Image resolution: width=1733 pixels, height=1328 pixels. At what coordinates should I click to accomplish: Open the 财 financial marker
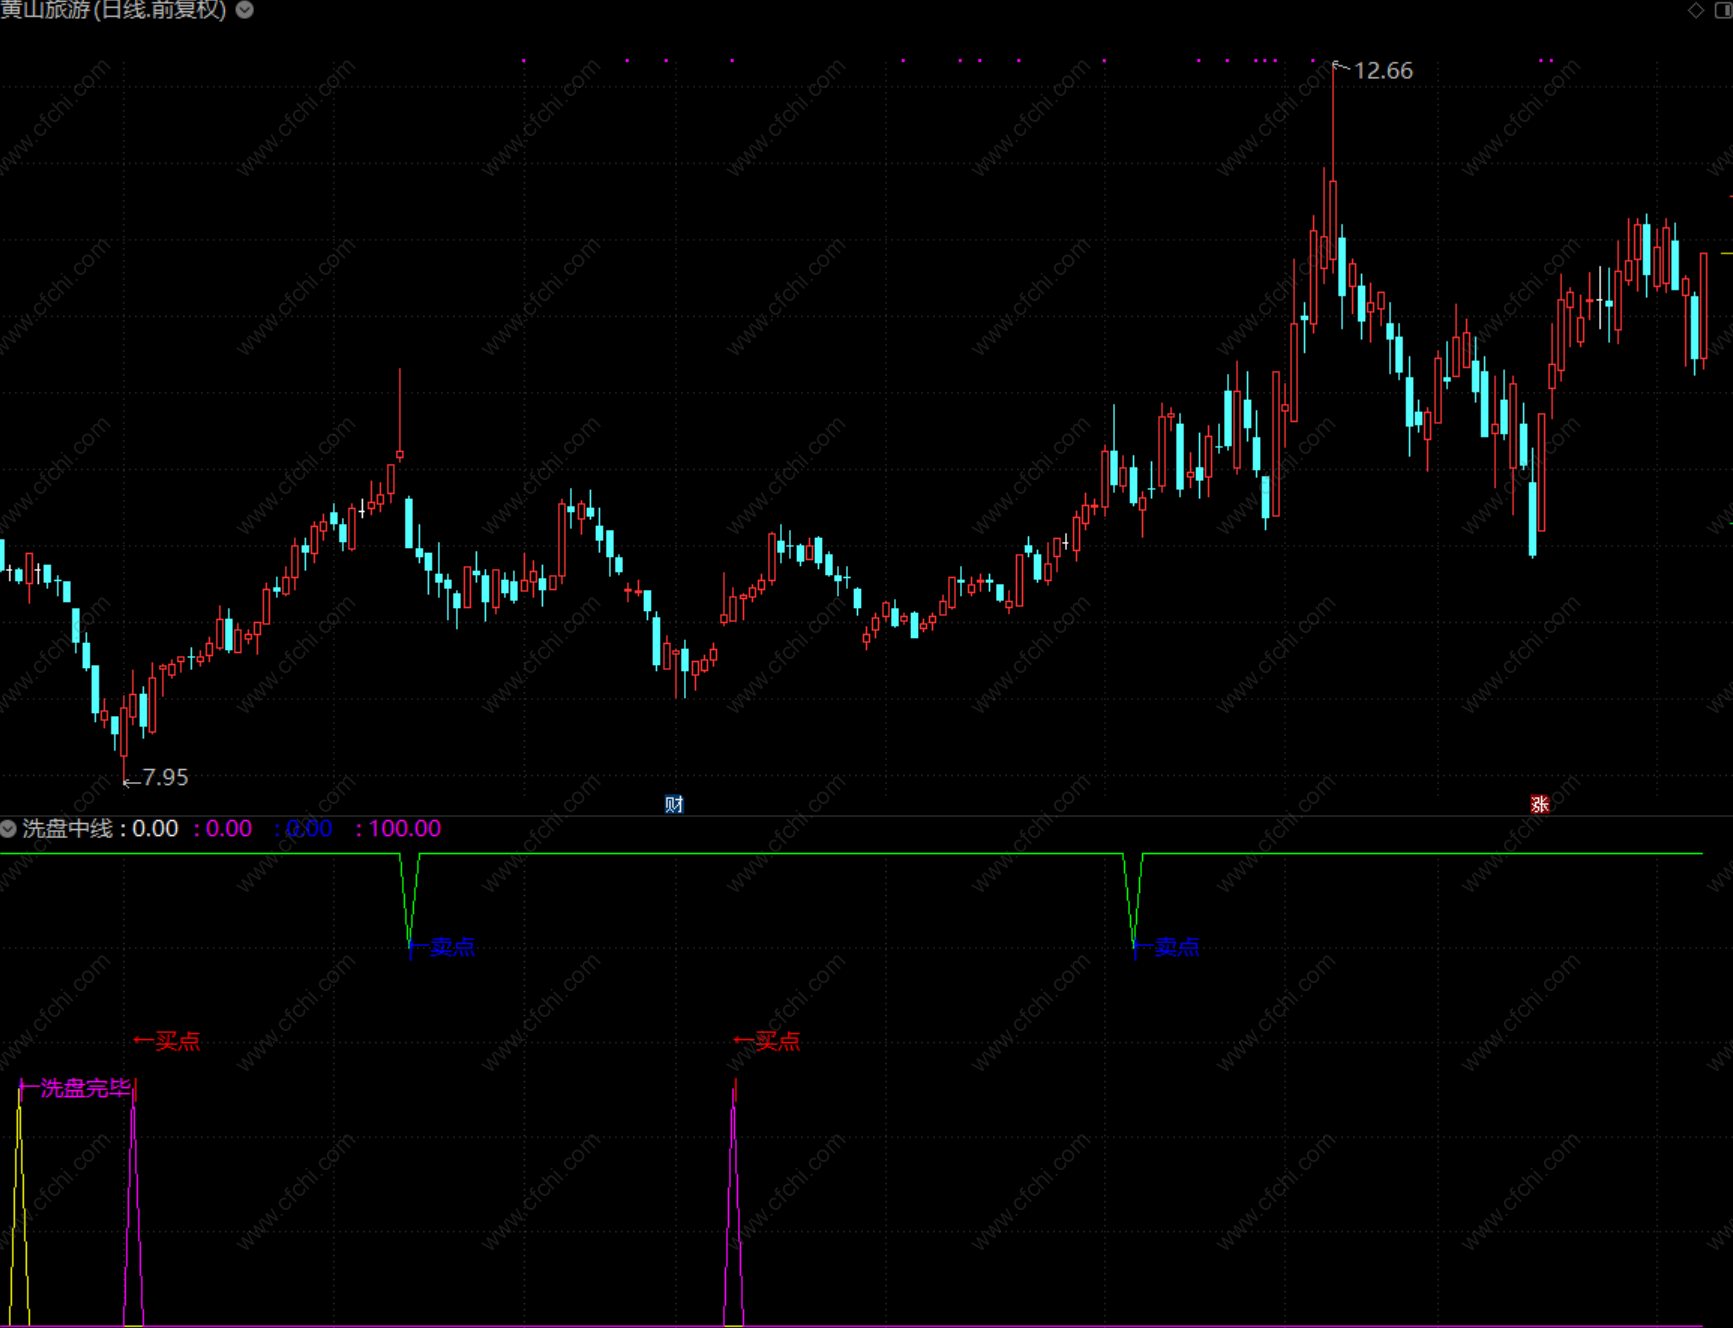(x=674, y=804)
